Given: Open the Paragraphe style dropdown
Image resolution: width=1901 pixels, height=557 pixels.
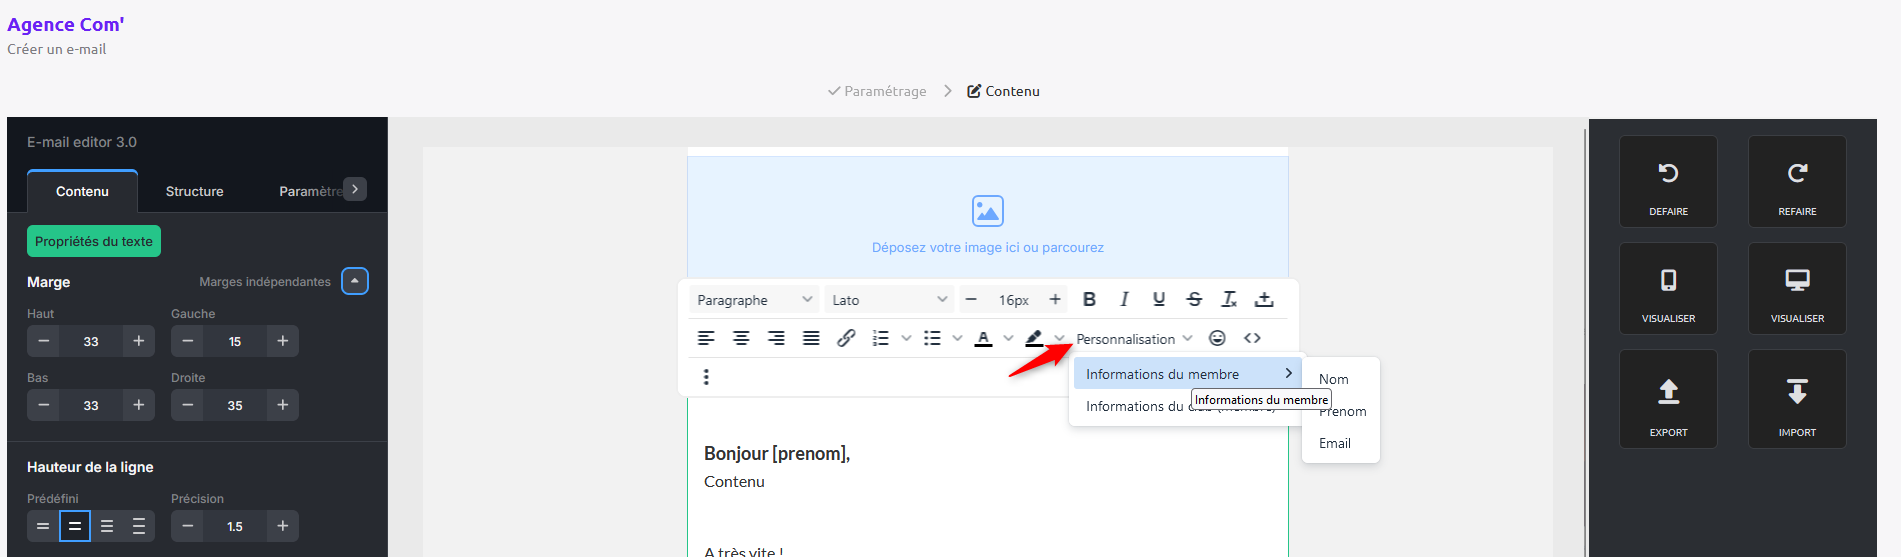Looking at the screenshot, I should coord(754,300).
